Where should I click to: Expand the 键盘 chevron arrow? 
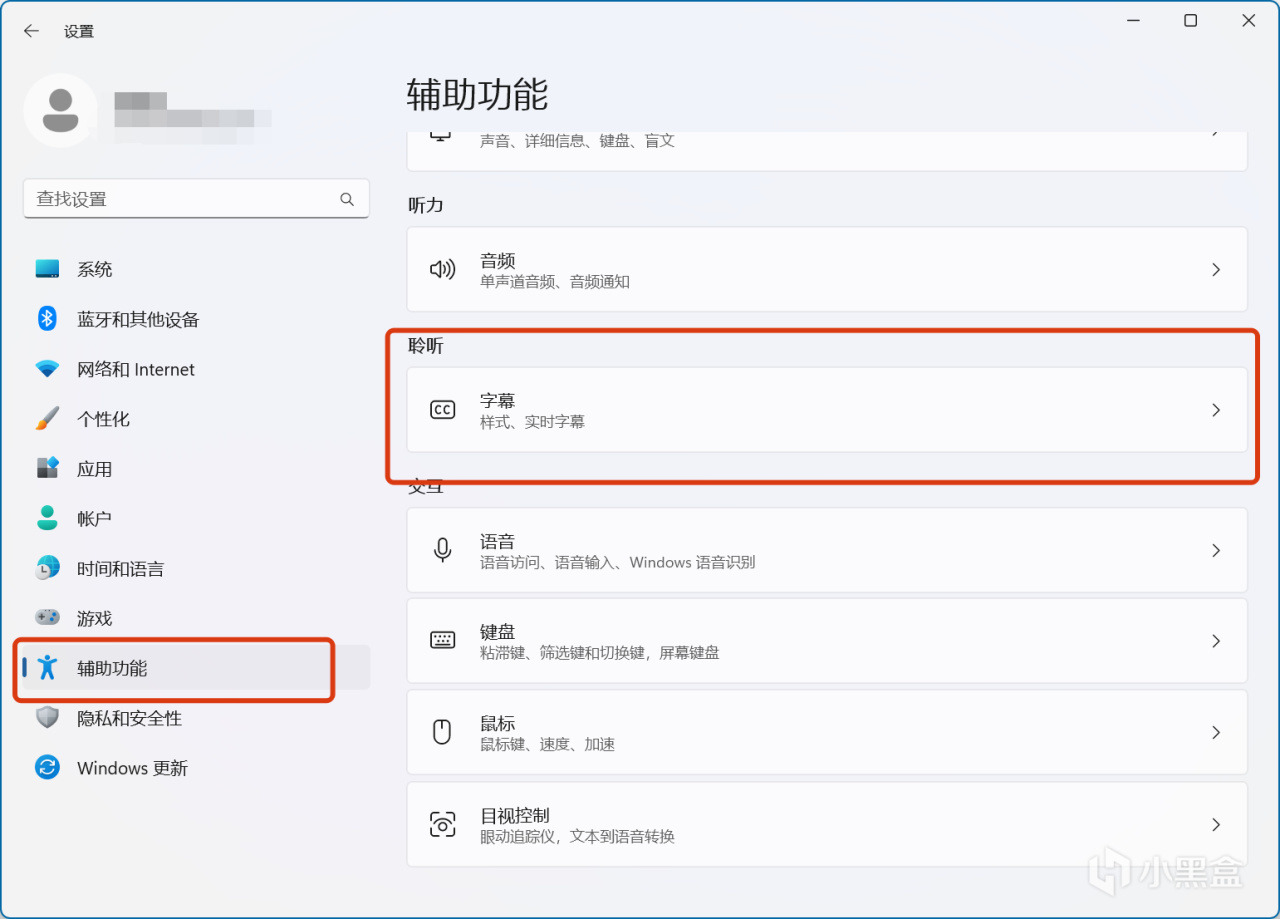pos(1216,641)
